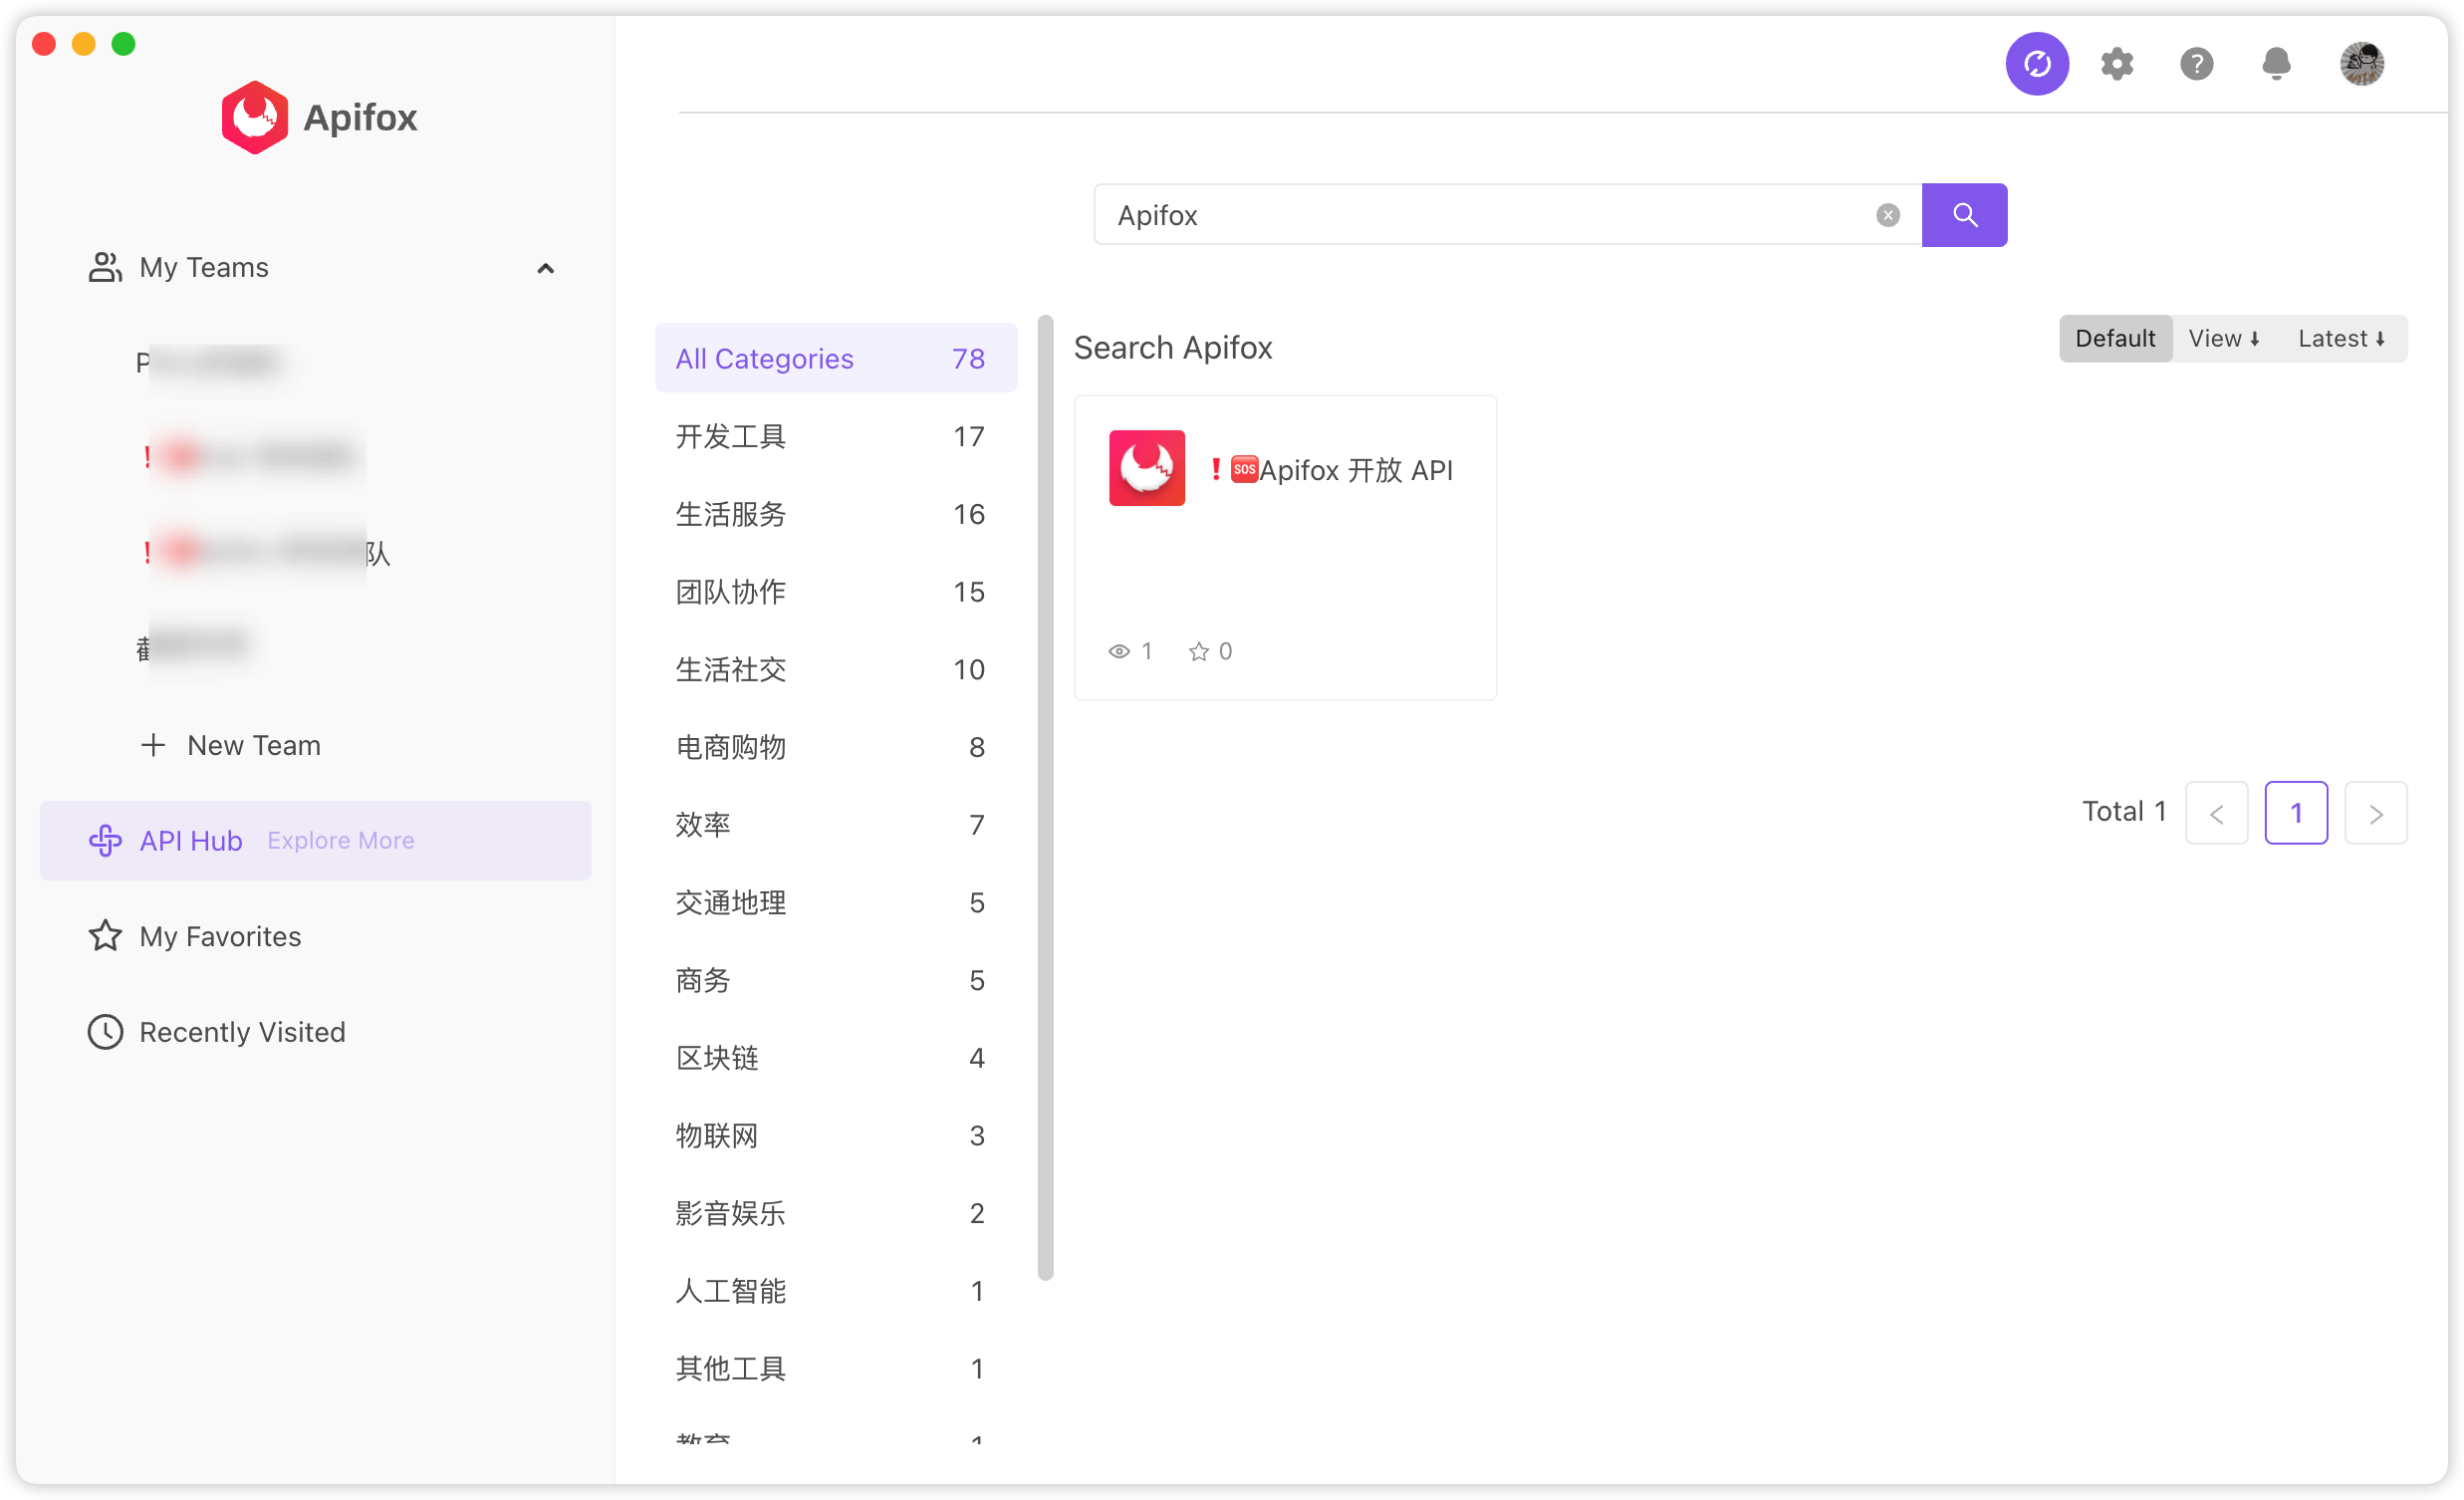Click the My Favorites star icon
2464x1500 pixels.
tap(105, 936)
